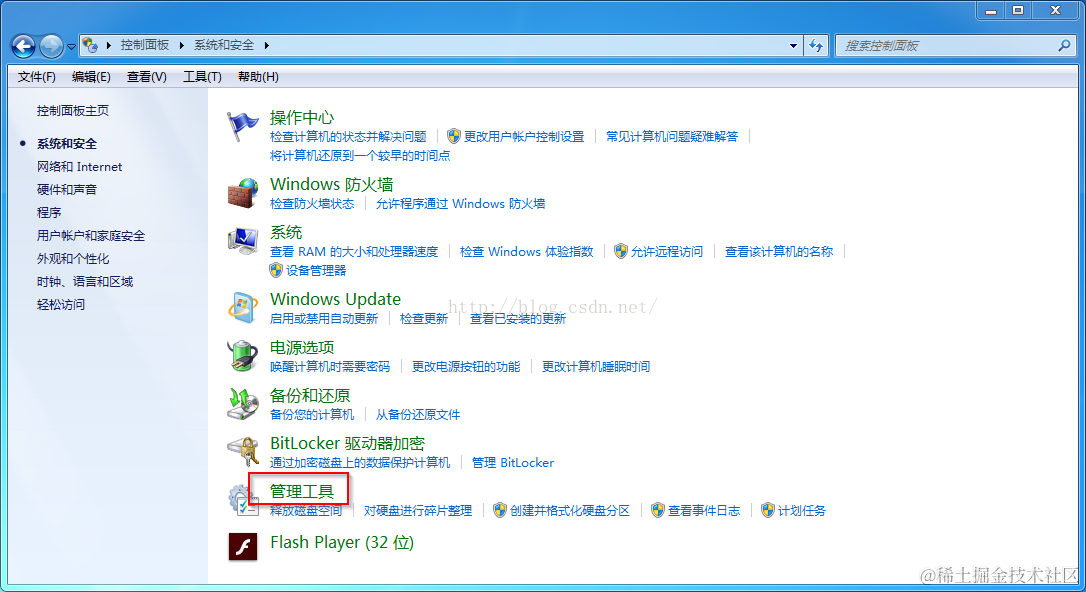
Task: Click the Forward arrow navigation button
Action: (51, 46)
